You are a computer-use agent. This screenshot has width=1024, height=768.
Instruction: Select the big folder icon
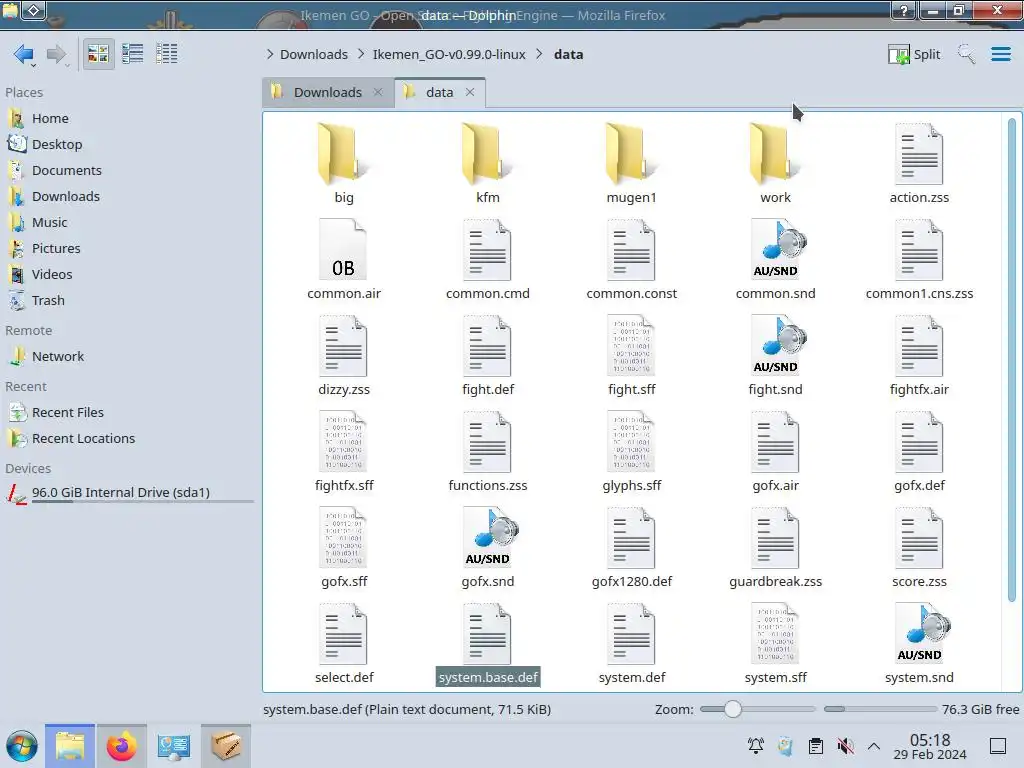(x=342, y=154)
